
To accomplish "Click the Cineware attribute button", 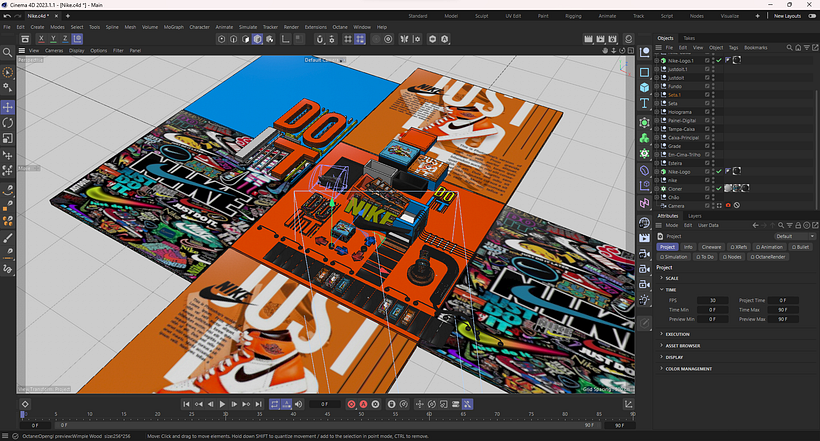I will point(711,246).
